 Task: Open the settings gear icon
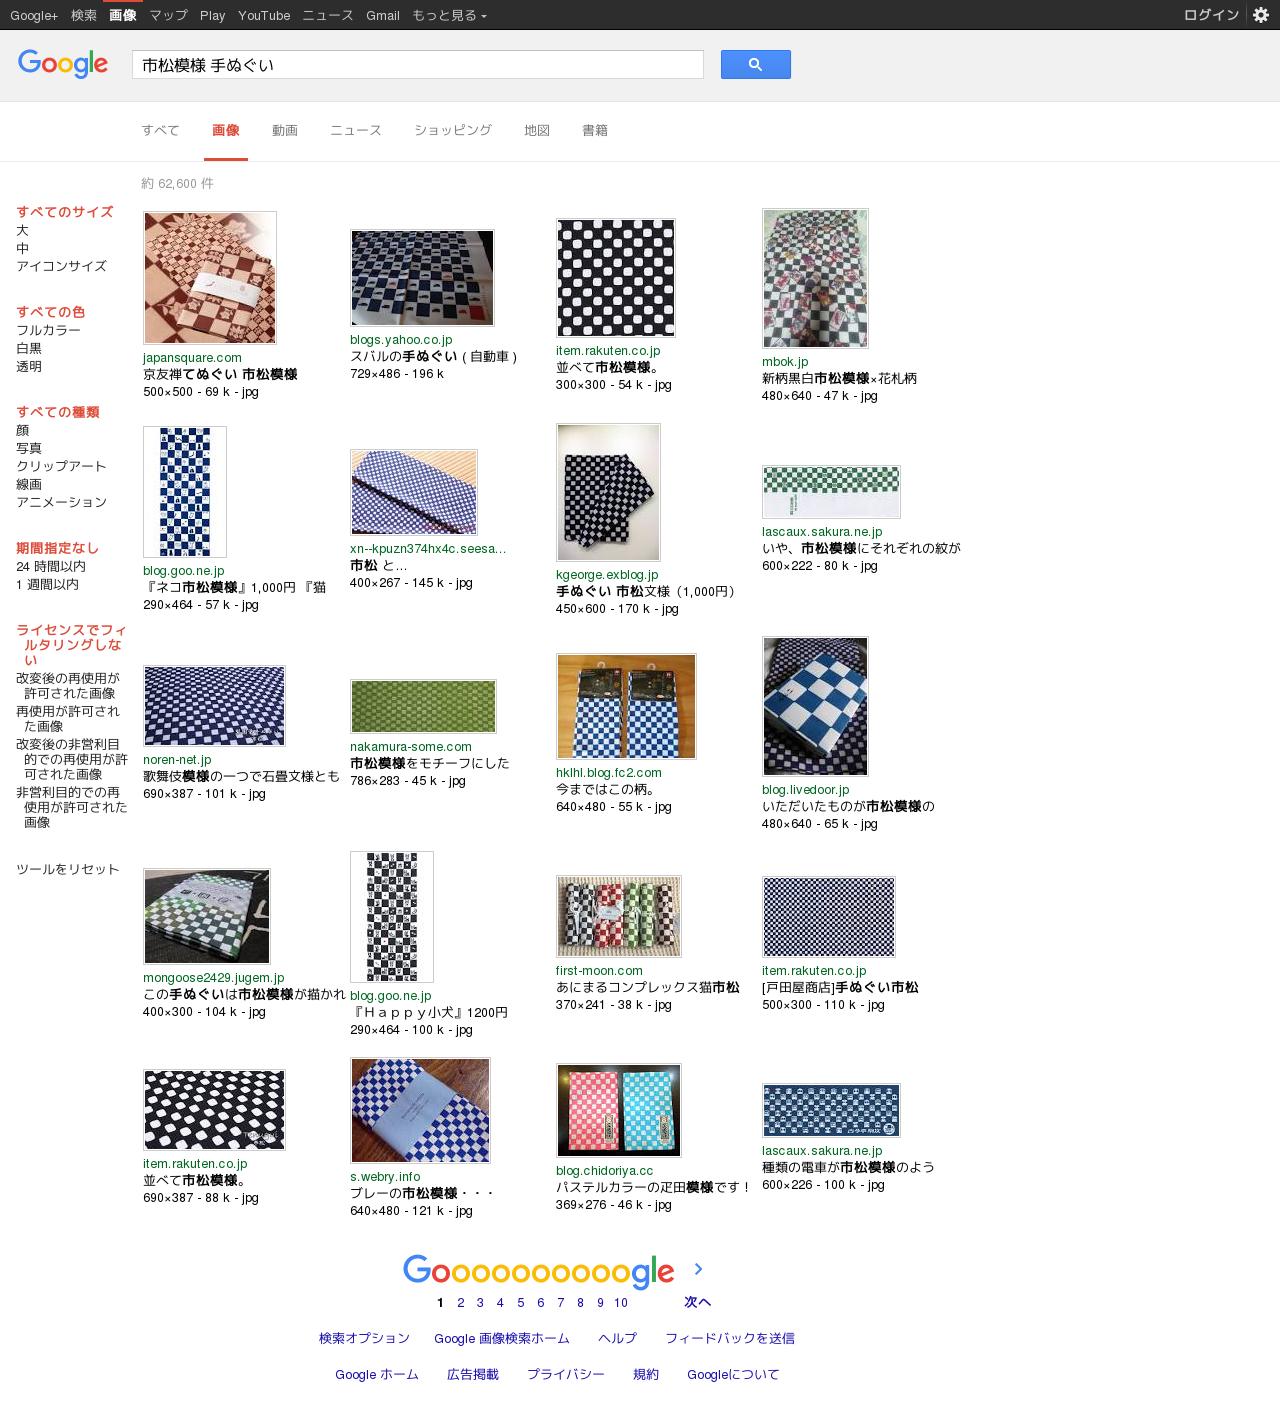(x=1260, y=15)
